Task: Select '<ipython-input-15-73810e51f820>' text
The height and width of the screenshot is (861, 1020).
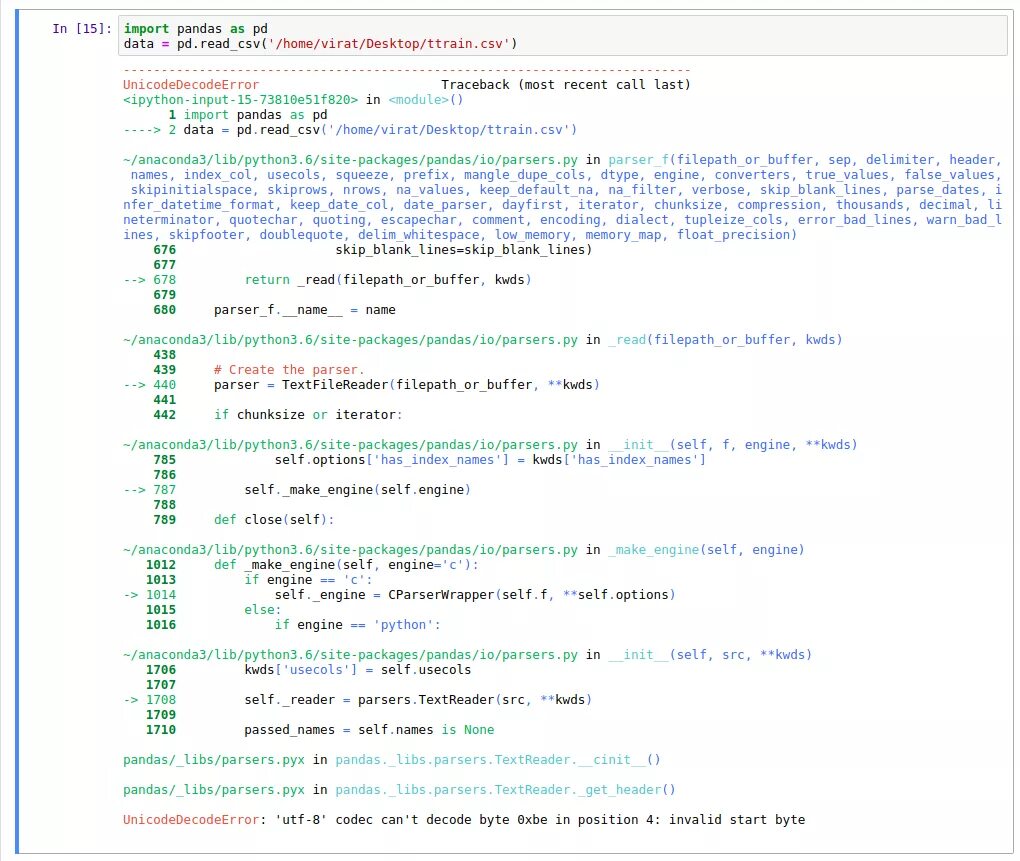Action: 241,99
